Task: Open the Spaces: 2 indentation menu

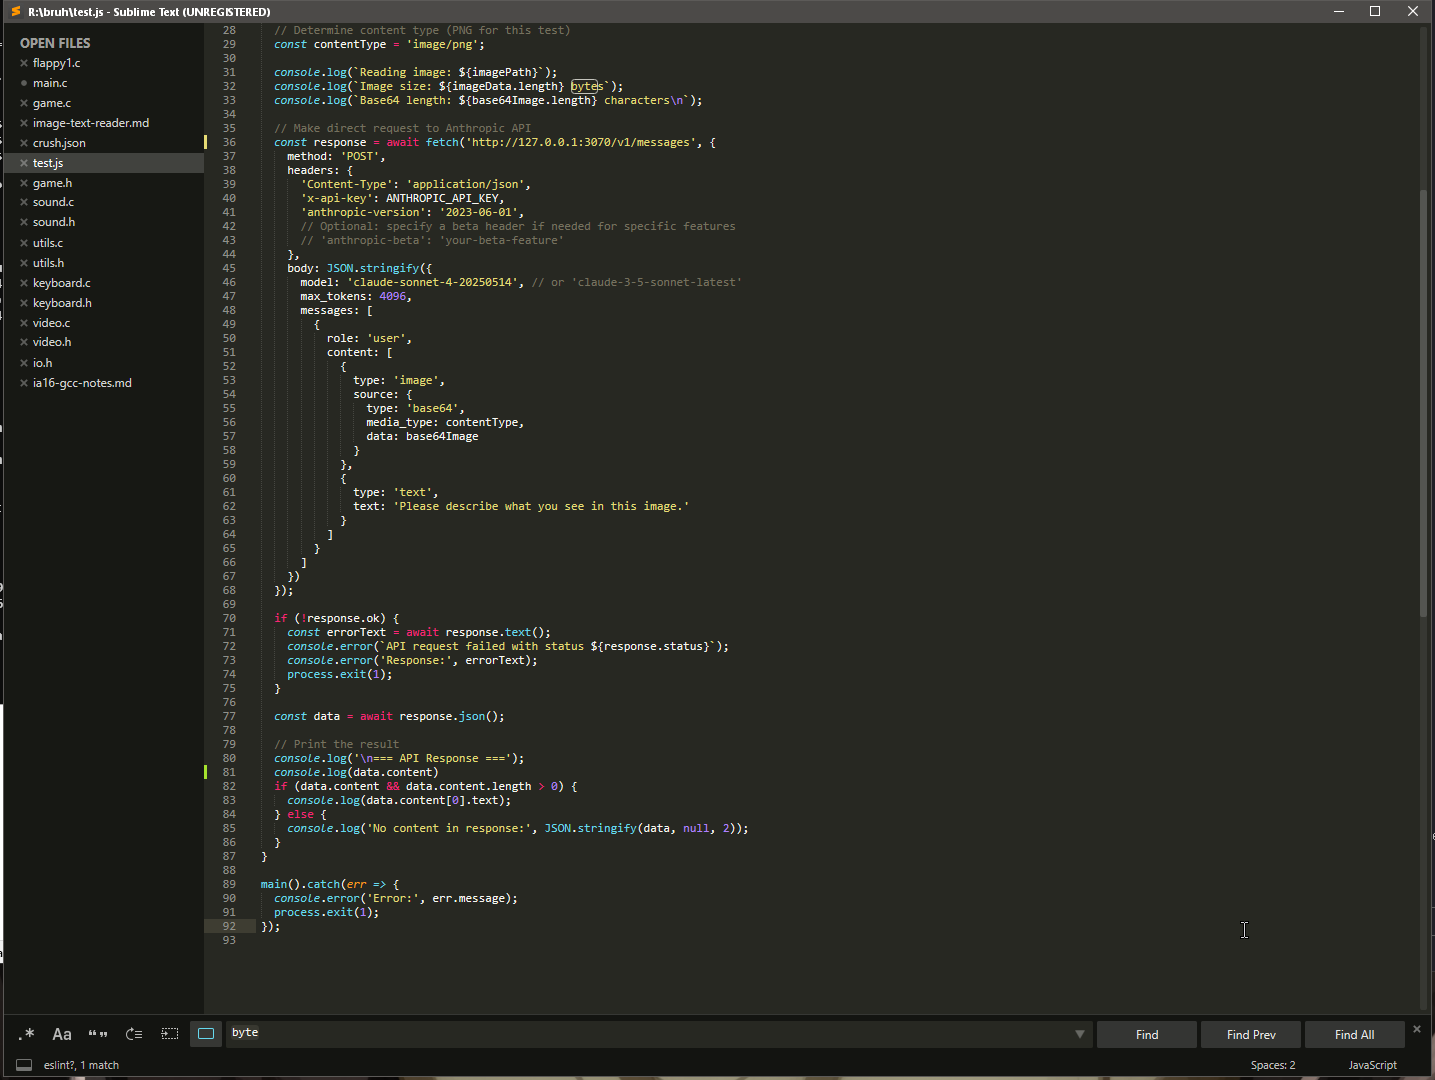Action: 1272,1065
